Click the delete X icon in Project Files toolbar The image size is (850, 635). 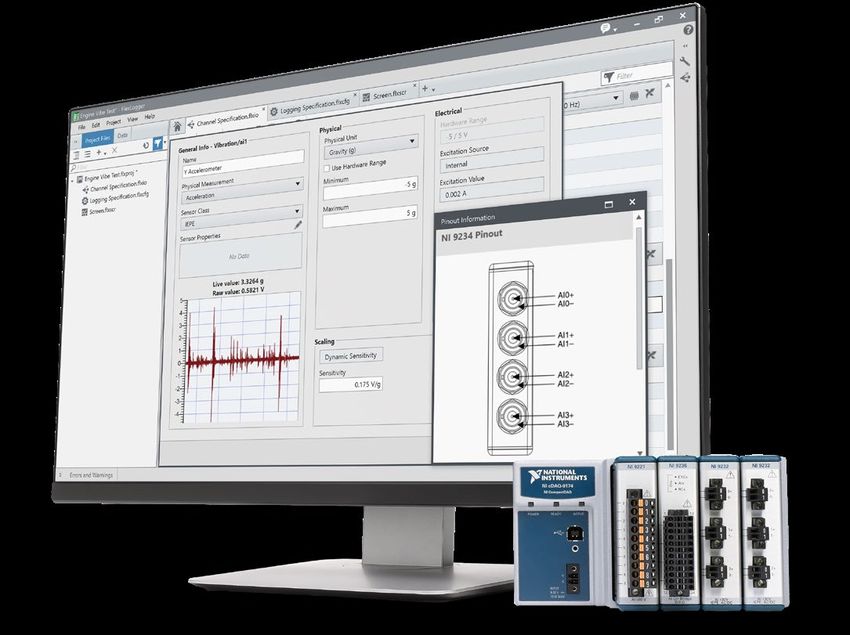pos(114,151)
